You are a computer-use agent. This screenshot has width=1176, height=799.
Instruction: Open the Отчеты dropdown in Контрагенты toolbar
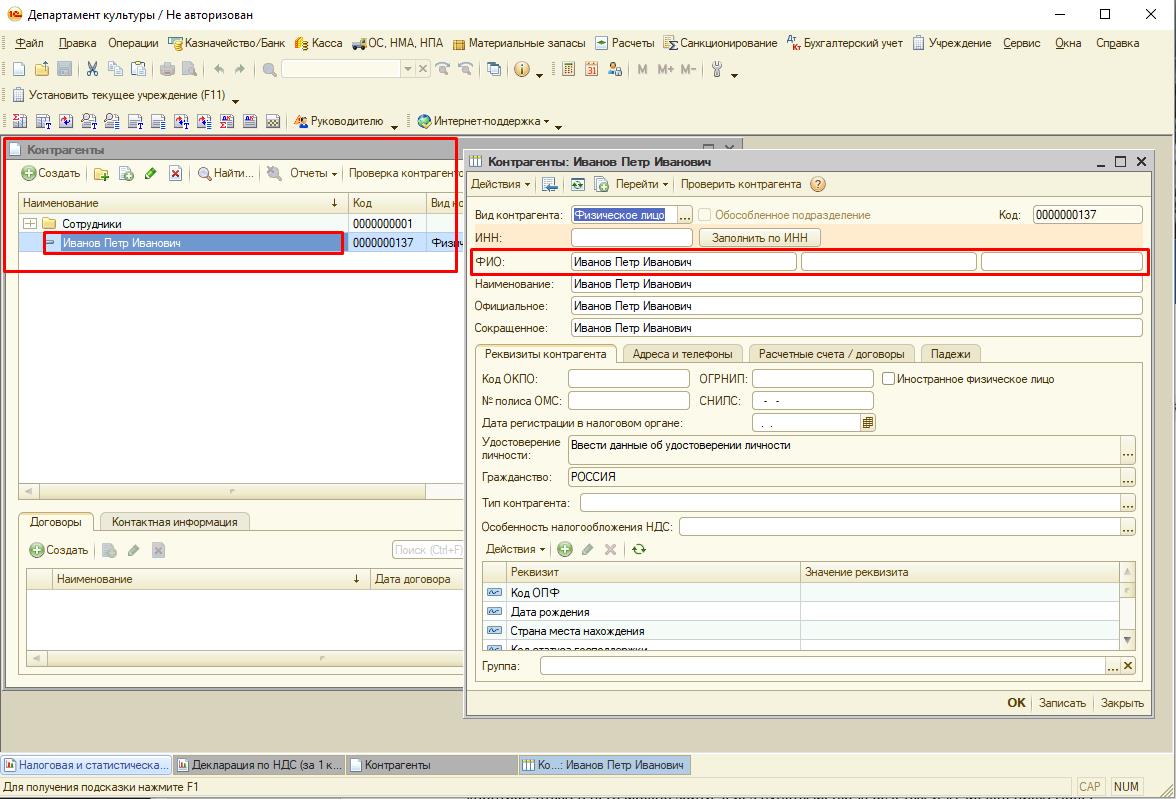313,174
